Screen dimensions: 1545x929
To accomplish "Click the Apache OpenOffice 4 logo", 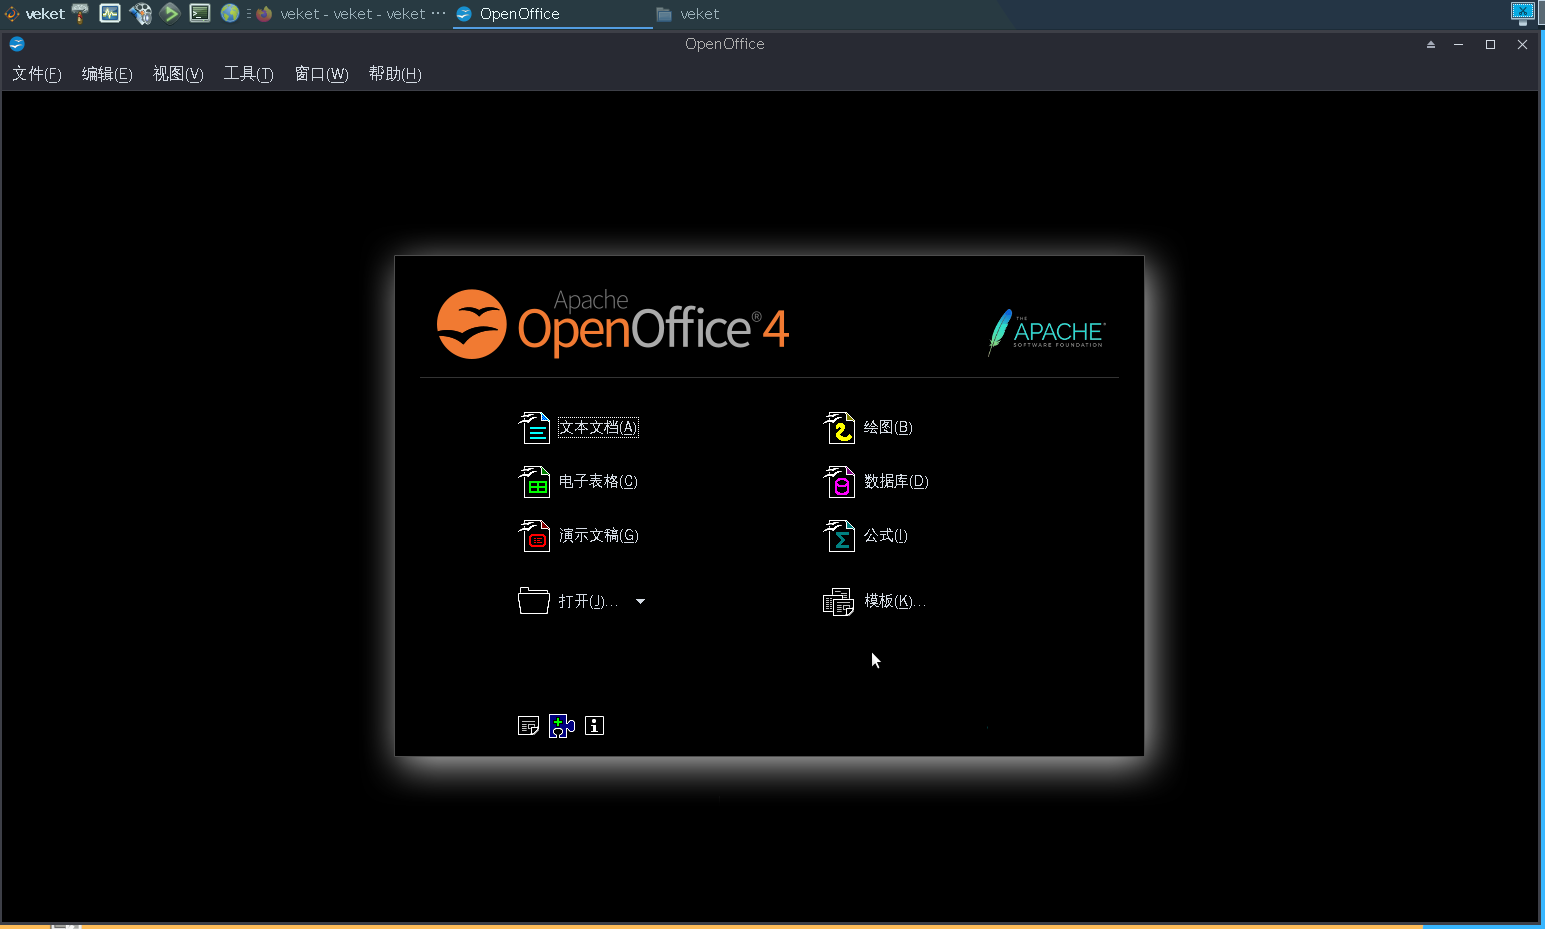I will tap(613, 324).
